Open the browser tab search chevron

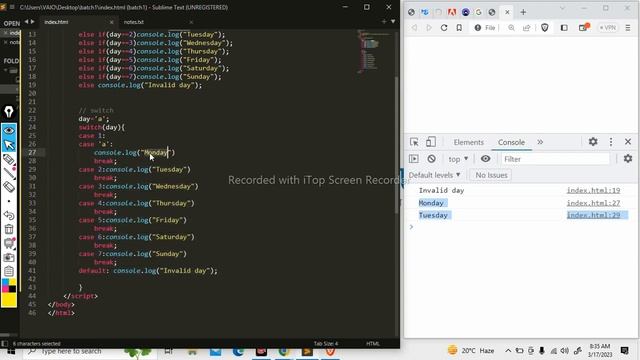[562, 8]
